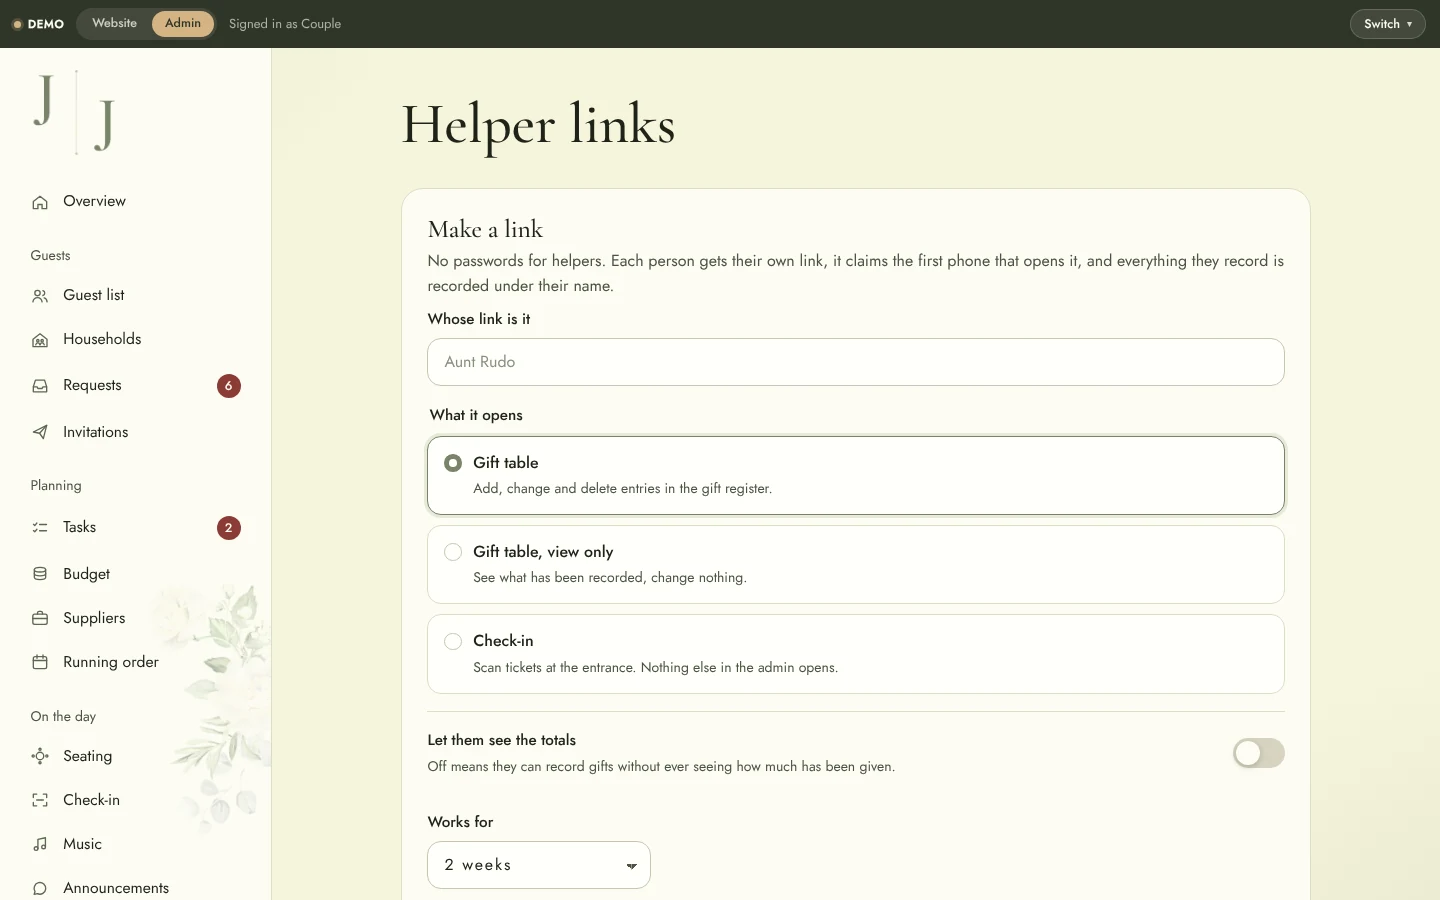Click the Budget coins icon
The image size is (1440, 900).
(x=40, y=574)
